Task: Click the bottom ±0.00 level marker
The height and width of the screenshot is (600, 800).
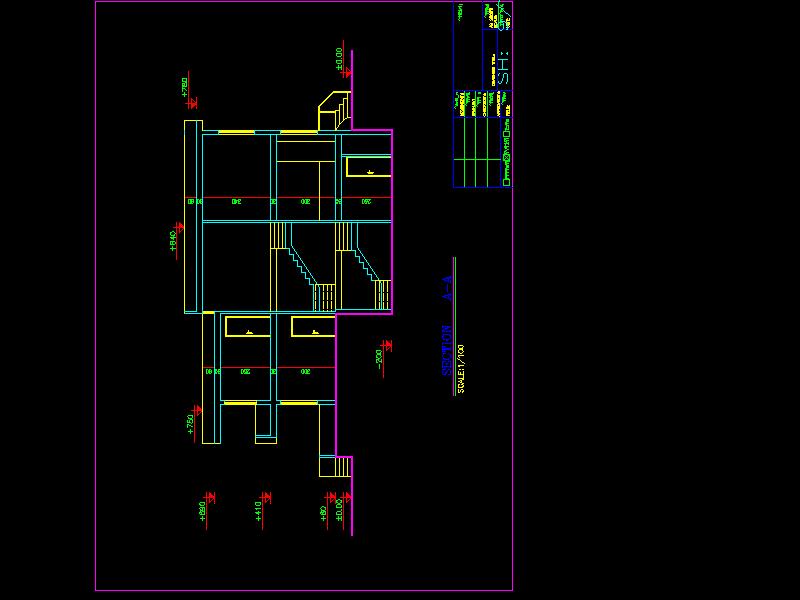Action: coord(343,509)
